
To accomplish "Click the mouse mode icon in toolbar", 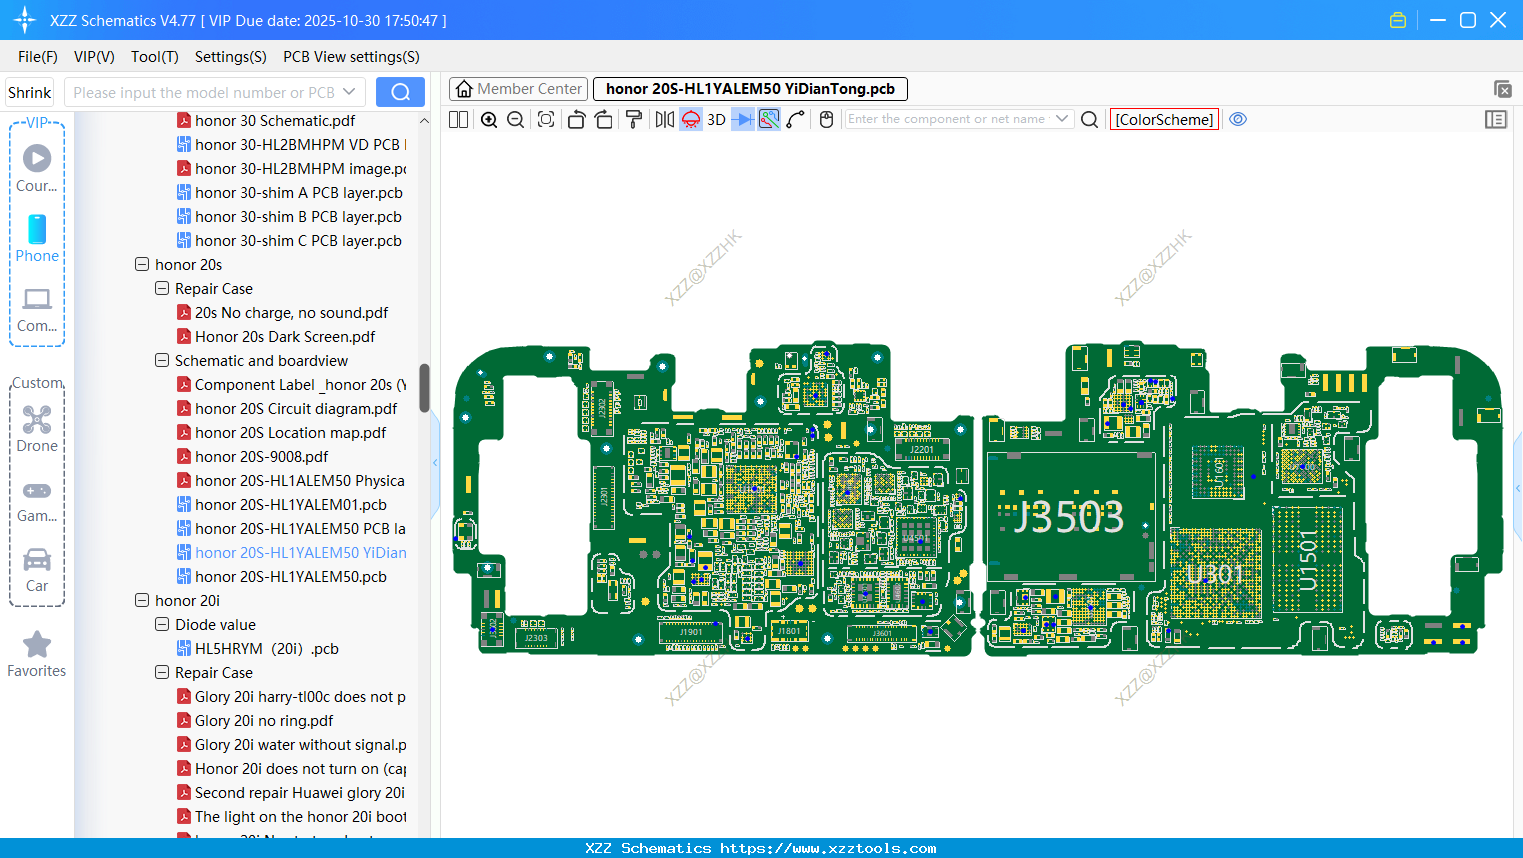I will [826, 119].
